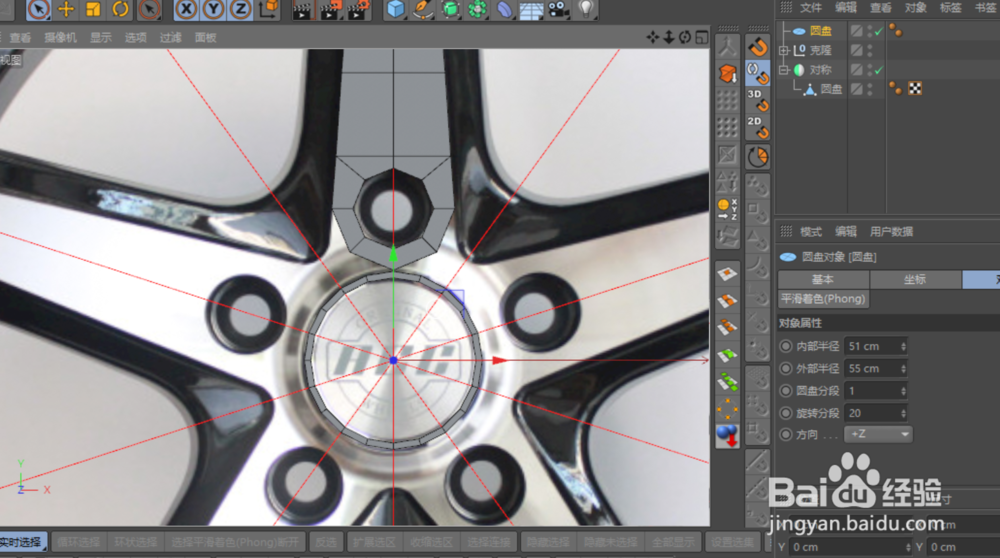Toggle green enable check for 对称

(879, 70)
